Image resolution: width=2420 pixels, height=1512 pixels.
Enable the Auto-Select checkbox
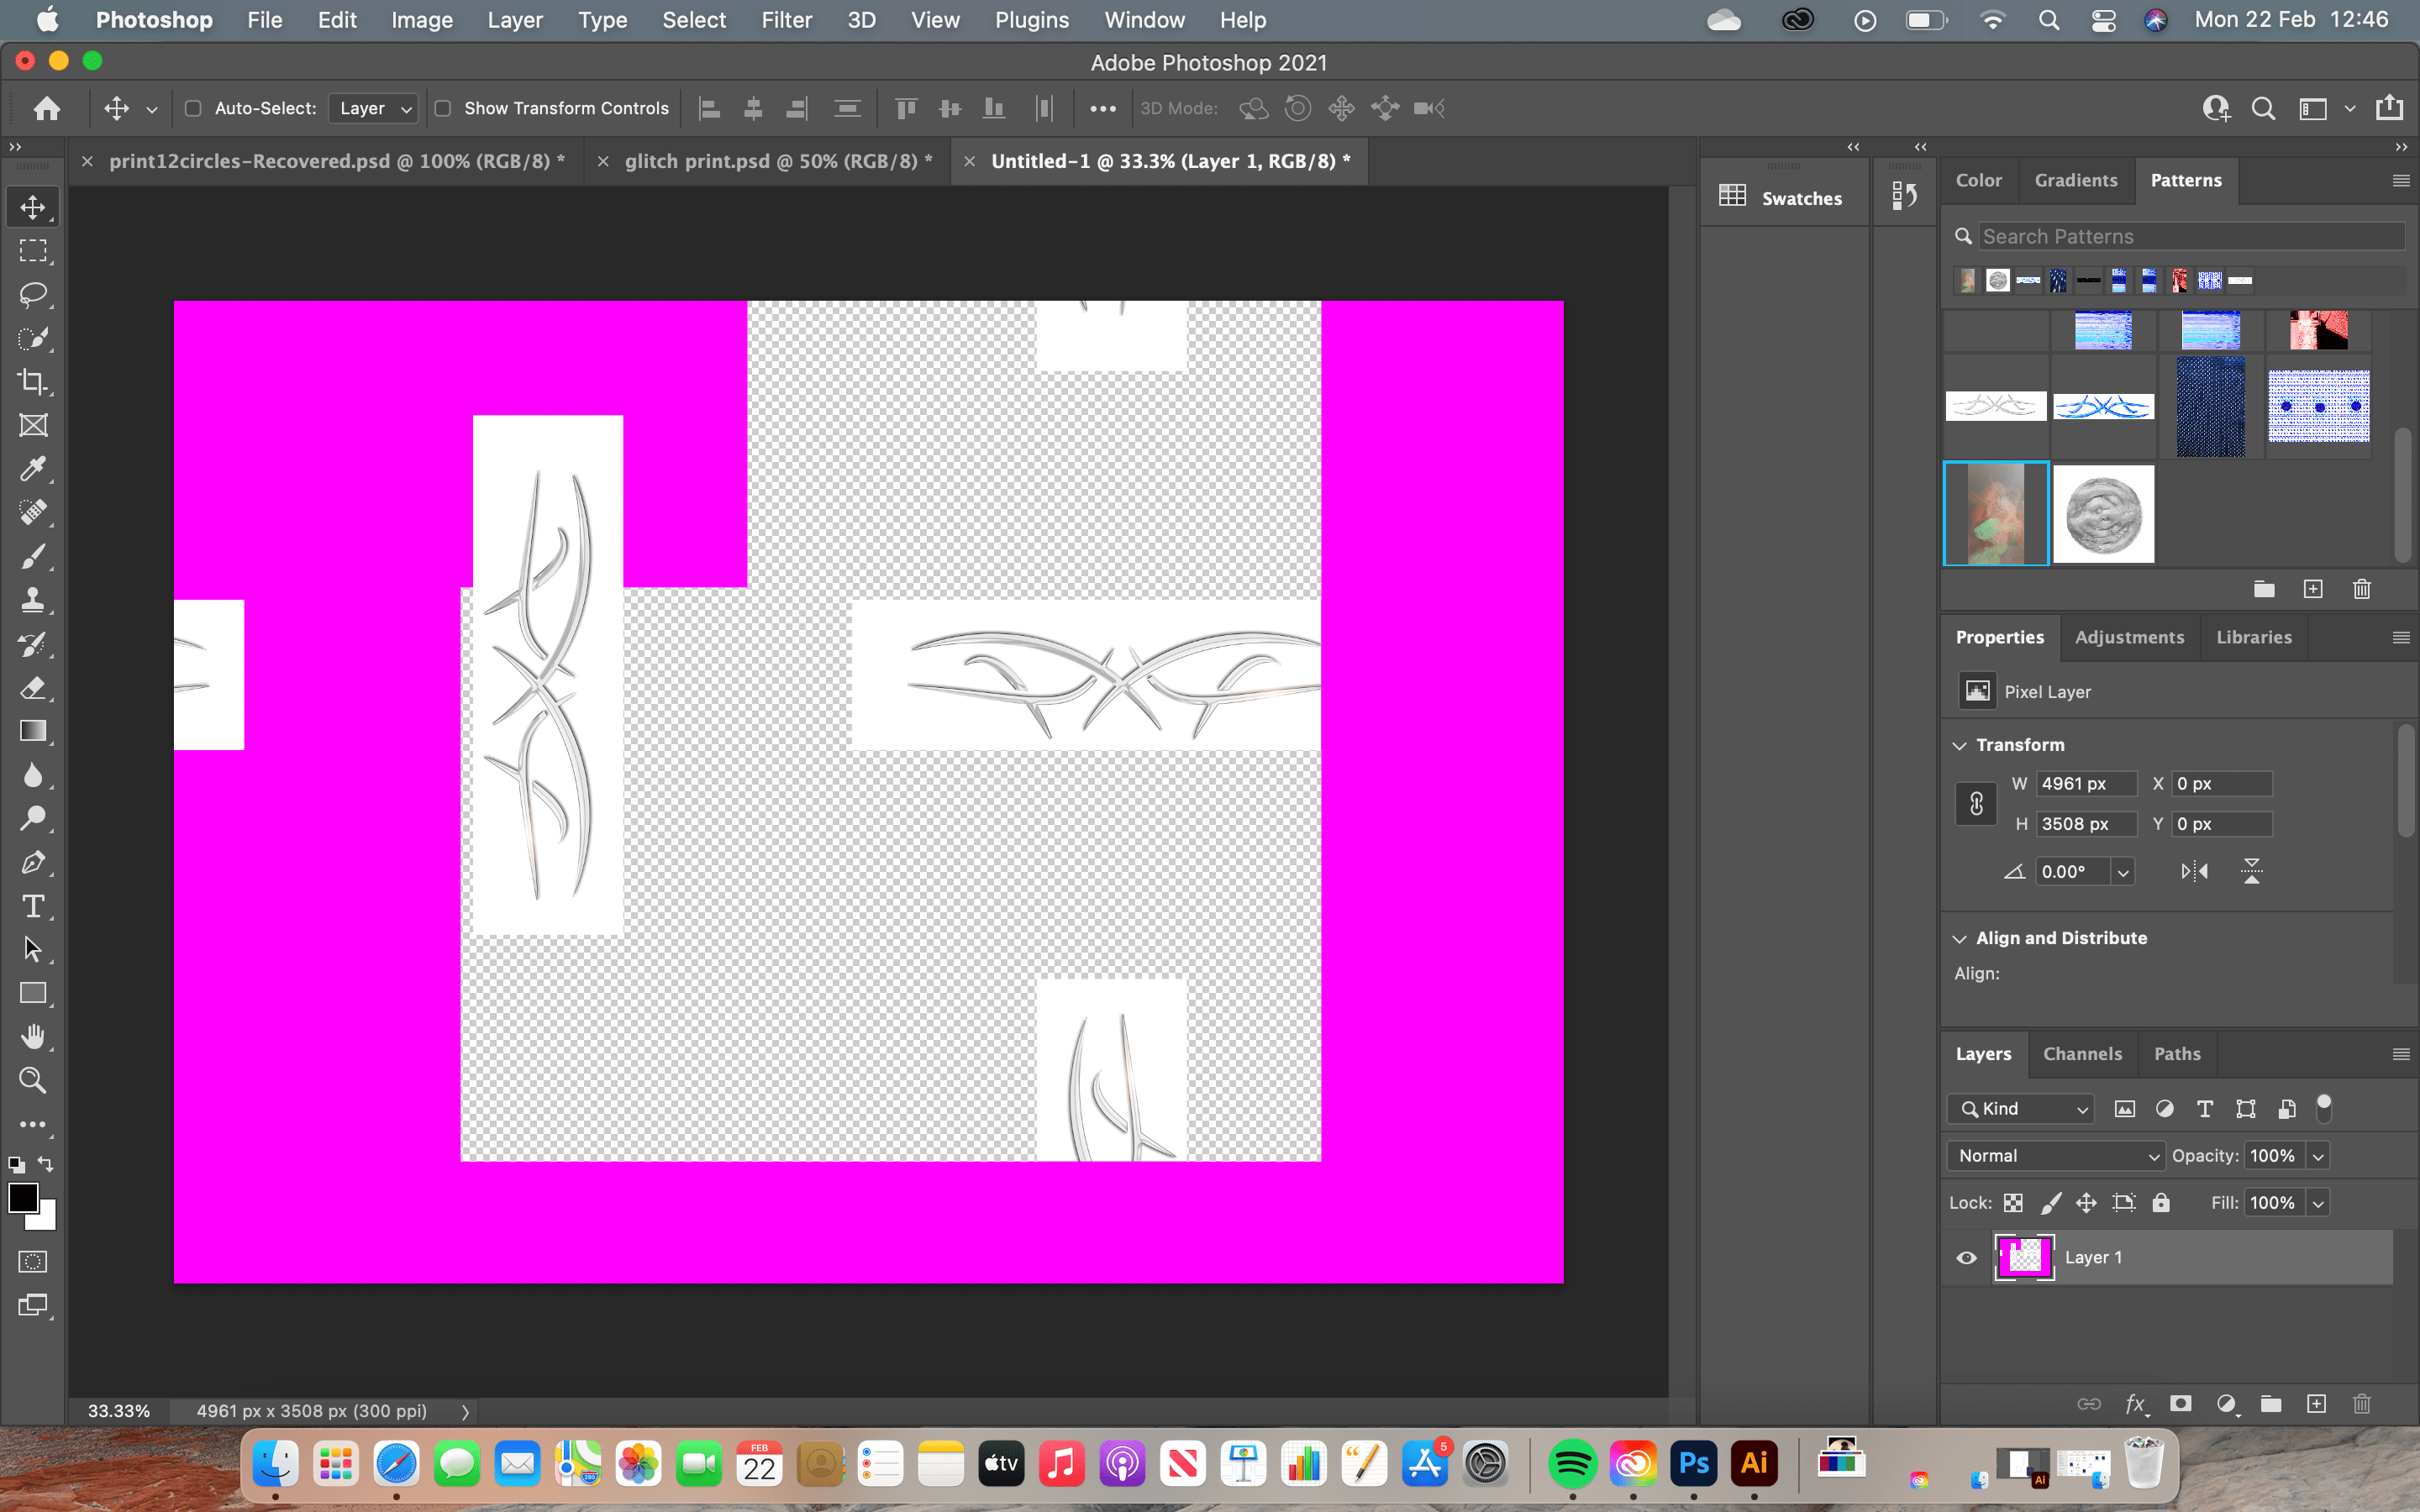194,108
